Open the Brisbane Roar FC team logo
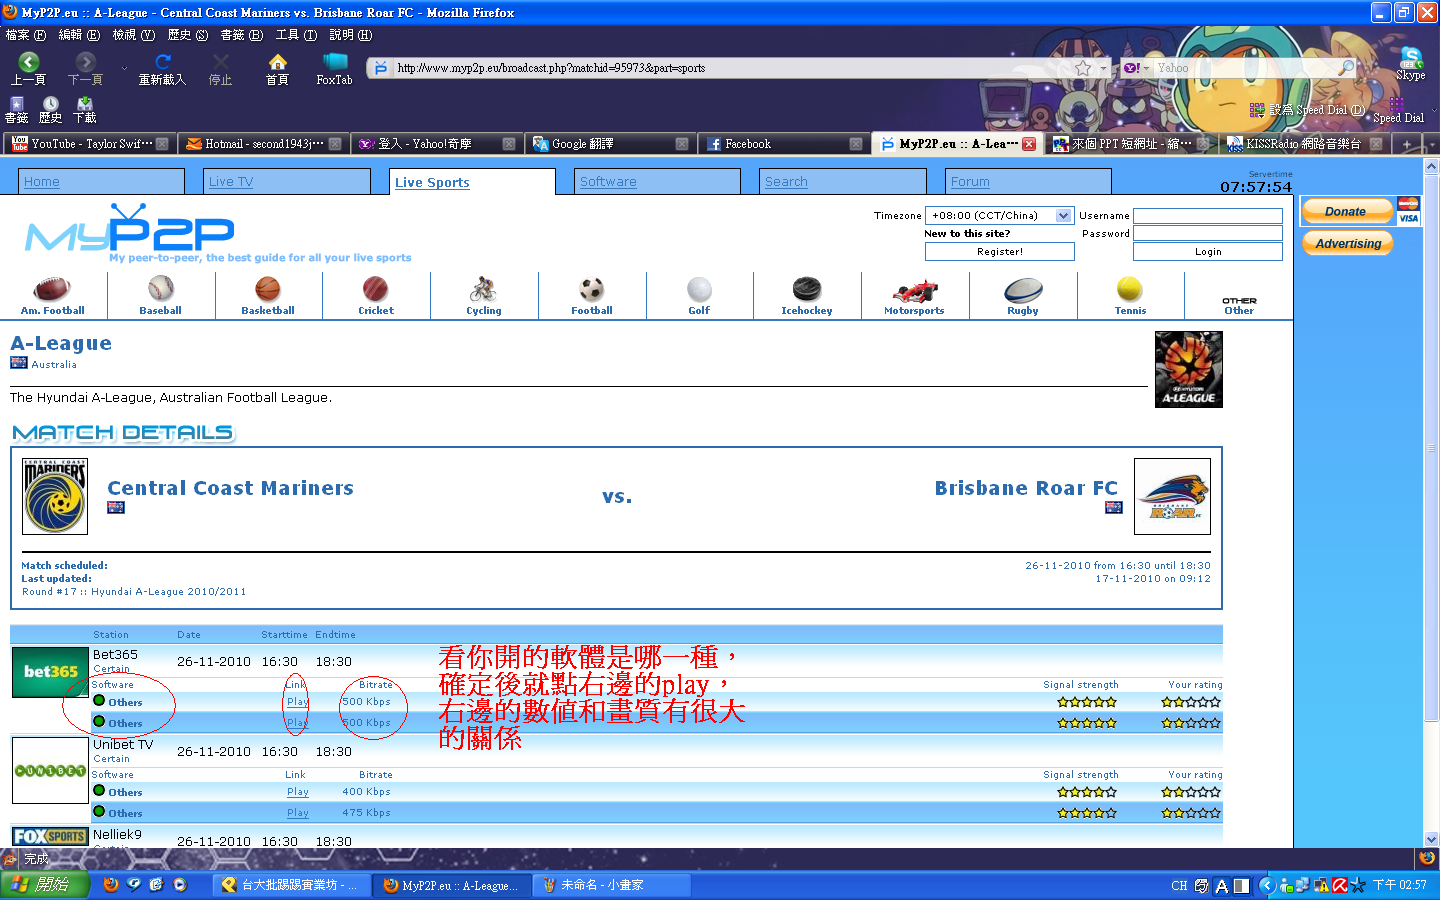This screenshot has width=1440, height=900. (x=1172, y=496)
